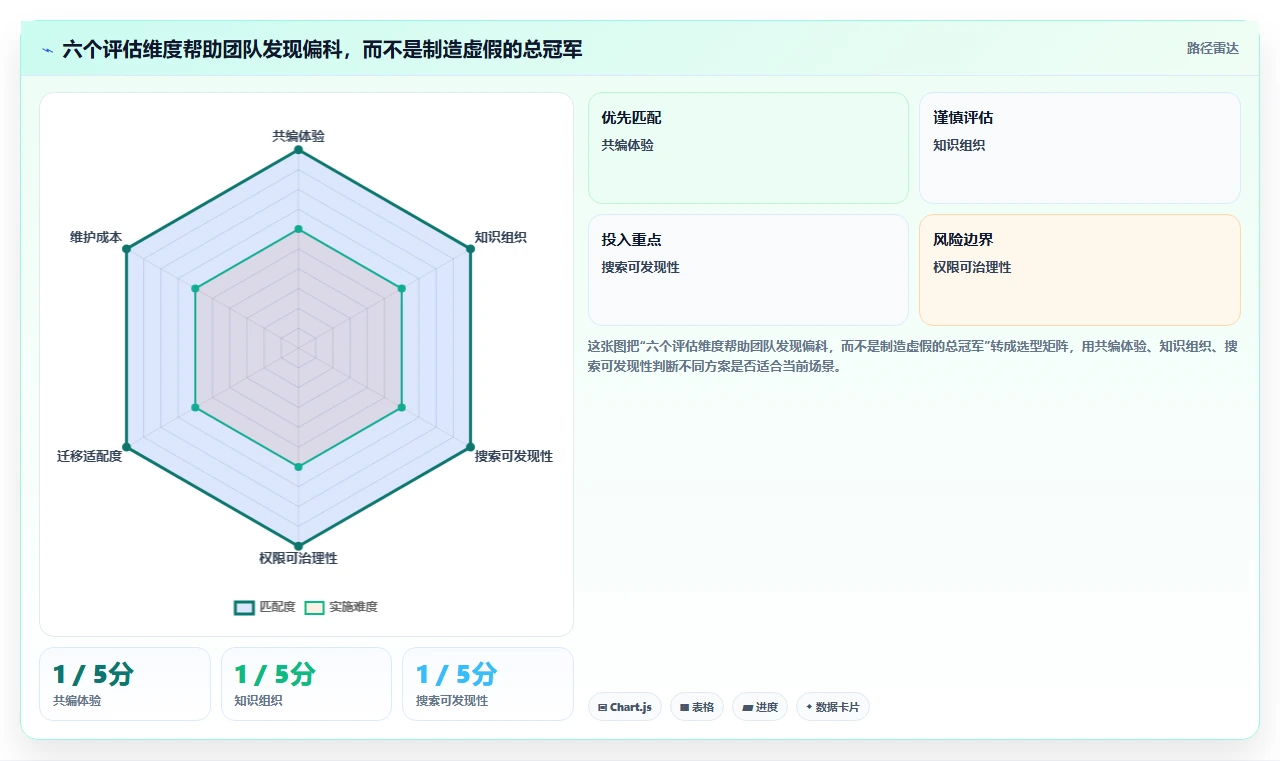Click 搜索可发现性 caption under the third score
The height and width of the screenshot is (761, 1280).
coord(452,701)
